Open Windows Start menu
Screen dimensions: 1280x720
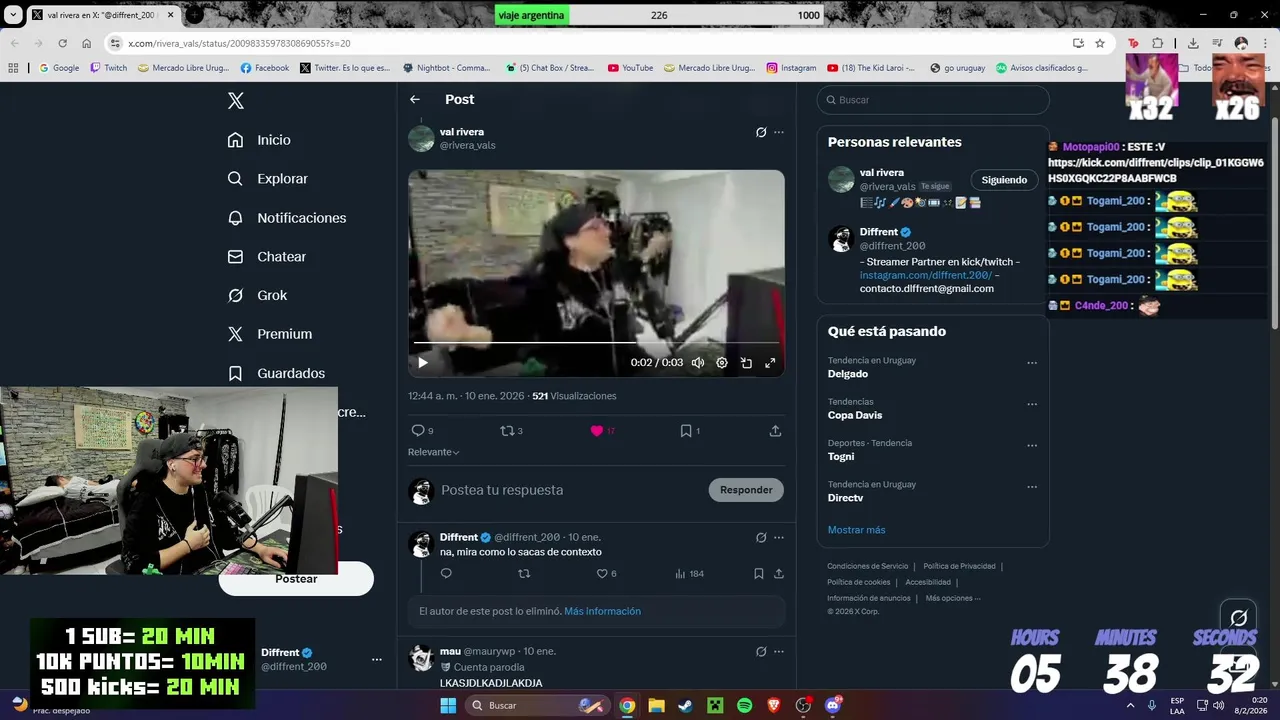447,705
